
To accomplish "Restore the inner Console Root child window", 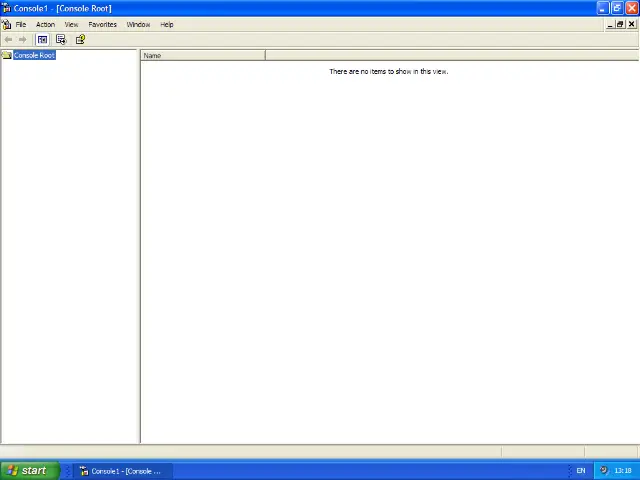I will (x=620, y=24).
